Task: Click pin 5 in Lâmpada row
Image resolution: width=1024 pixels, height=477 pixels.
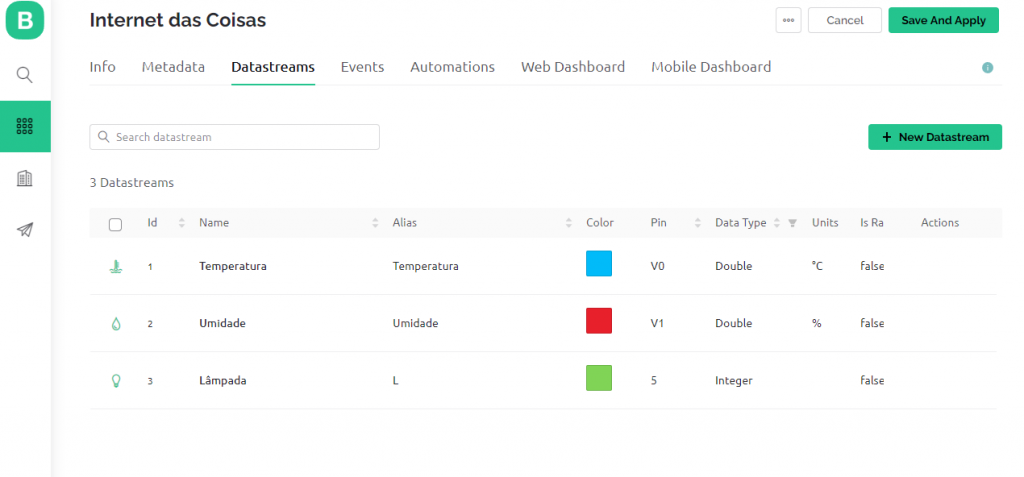Action: [x=654, y=381]
